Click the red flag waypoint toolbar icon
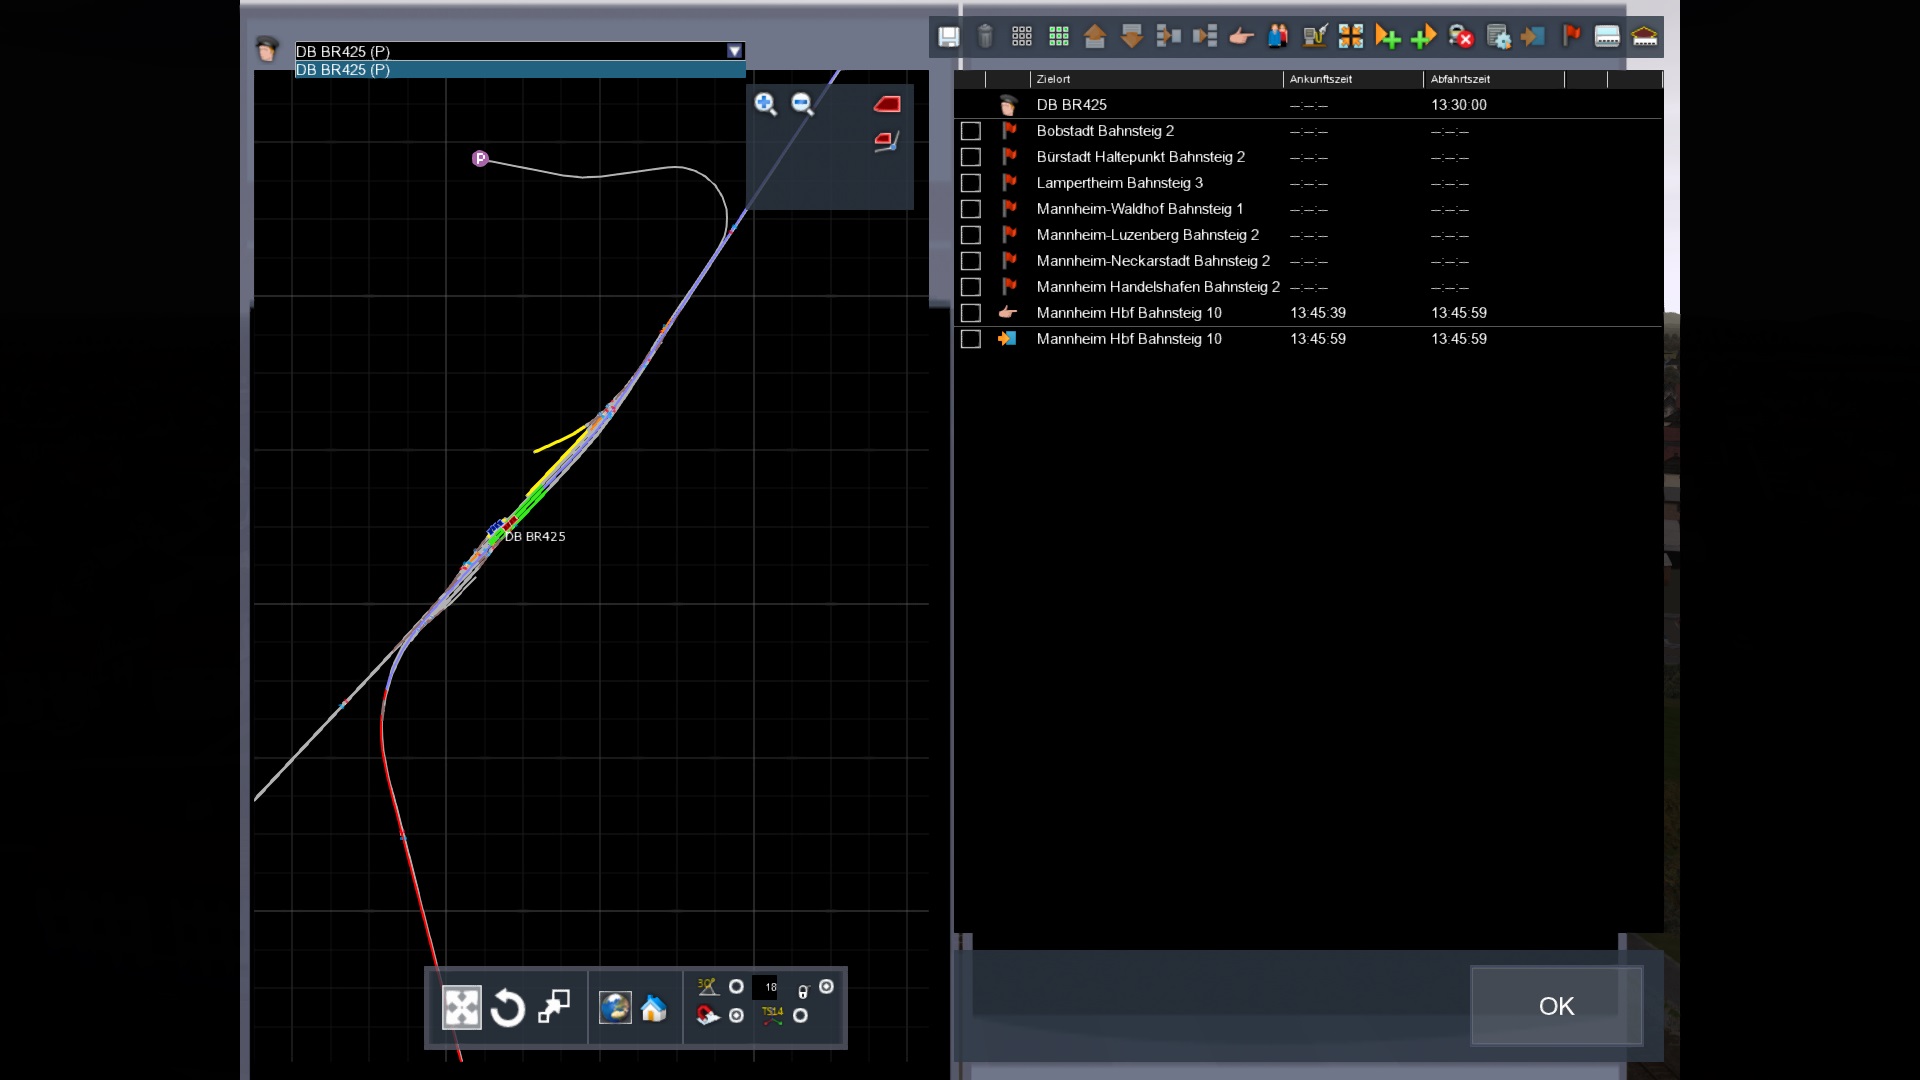The image size is (1920, 1080). pos(1571,37)
